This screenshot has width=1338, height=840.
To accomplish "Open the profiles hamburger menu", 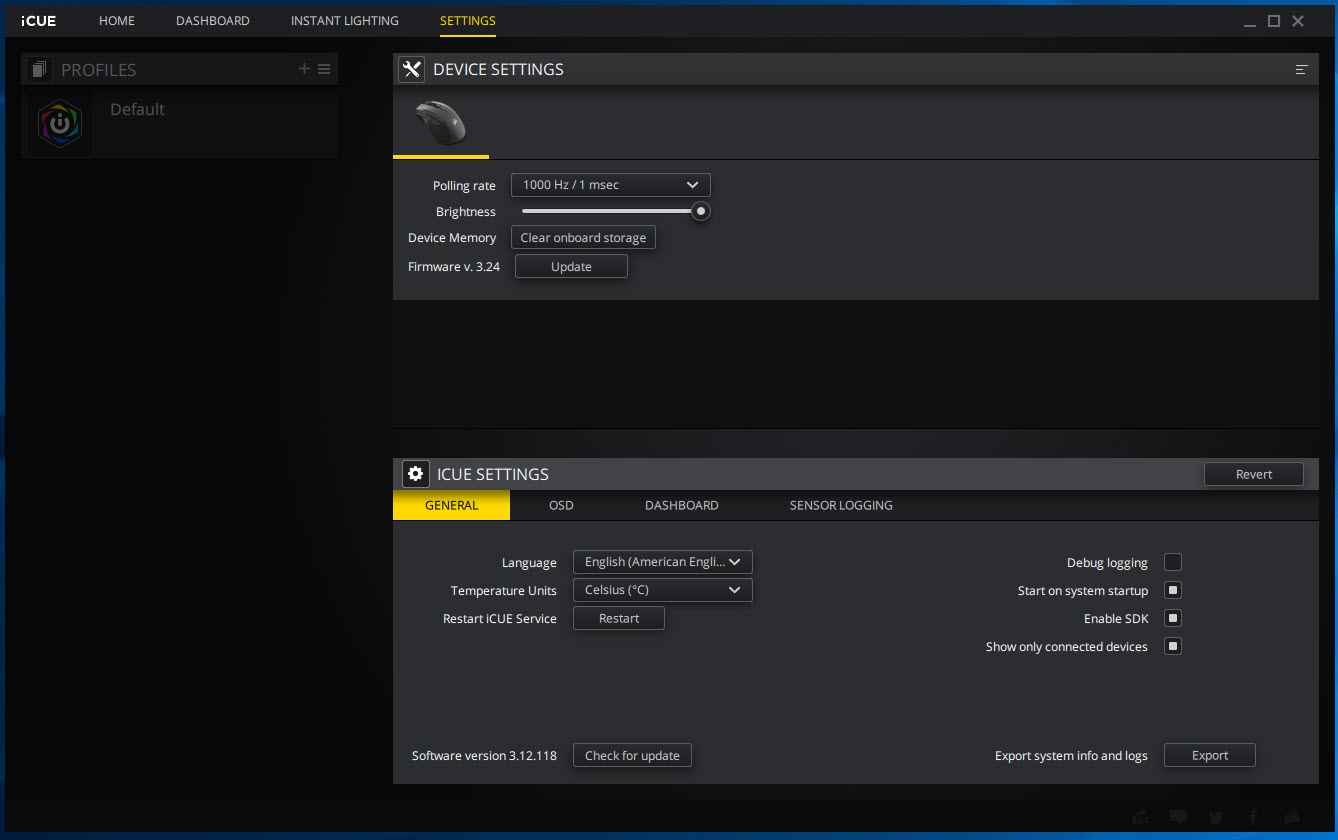I will tap(324, 69).
